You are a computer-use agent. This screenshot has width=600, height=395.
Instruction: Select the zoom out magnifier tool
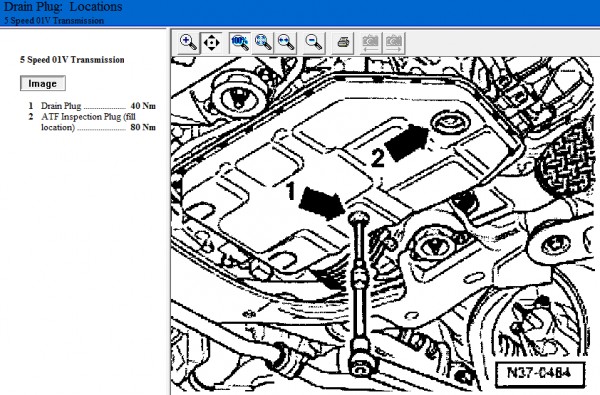pyautogui.click(x=314, y=42)
